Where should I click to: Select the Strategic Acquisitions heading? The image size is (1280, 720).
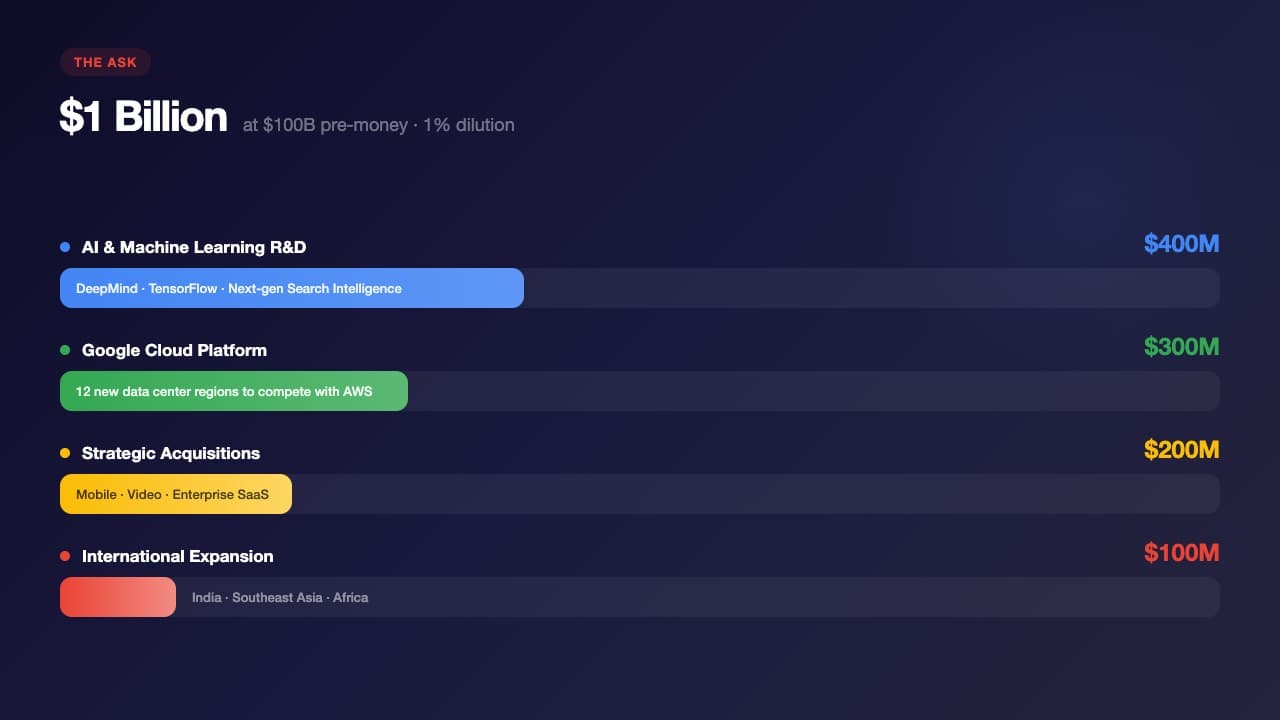click(171, 453)
